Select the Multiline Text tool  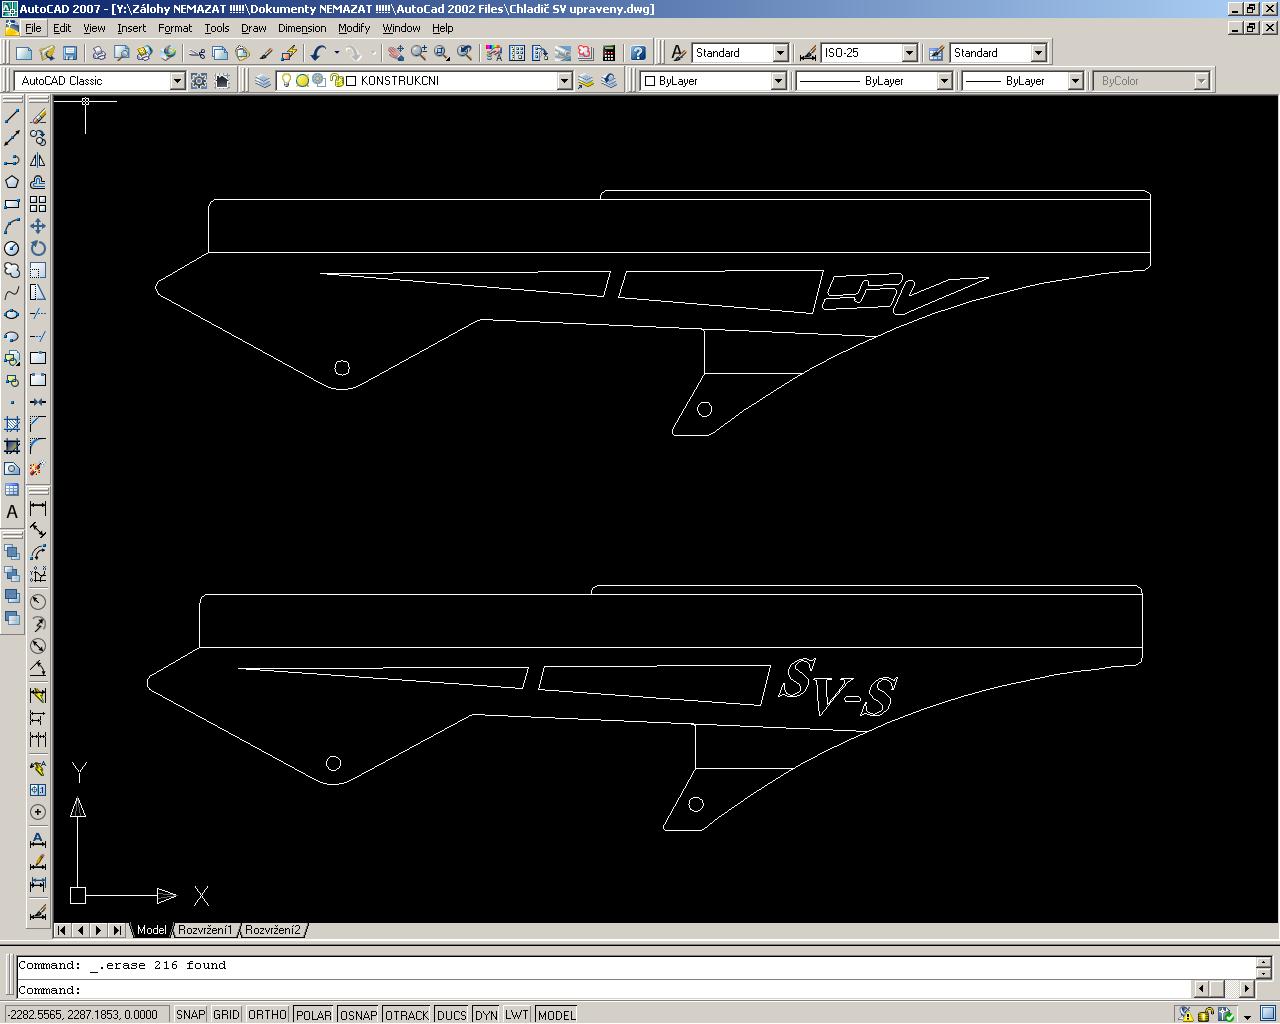[x=12, y=512]
